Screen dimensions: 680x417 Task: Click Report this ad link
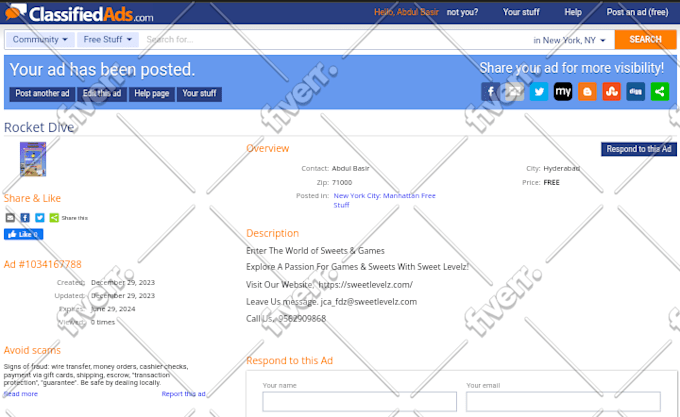(x=183, y=394)
